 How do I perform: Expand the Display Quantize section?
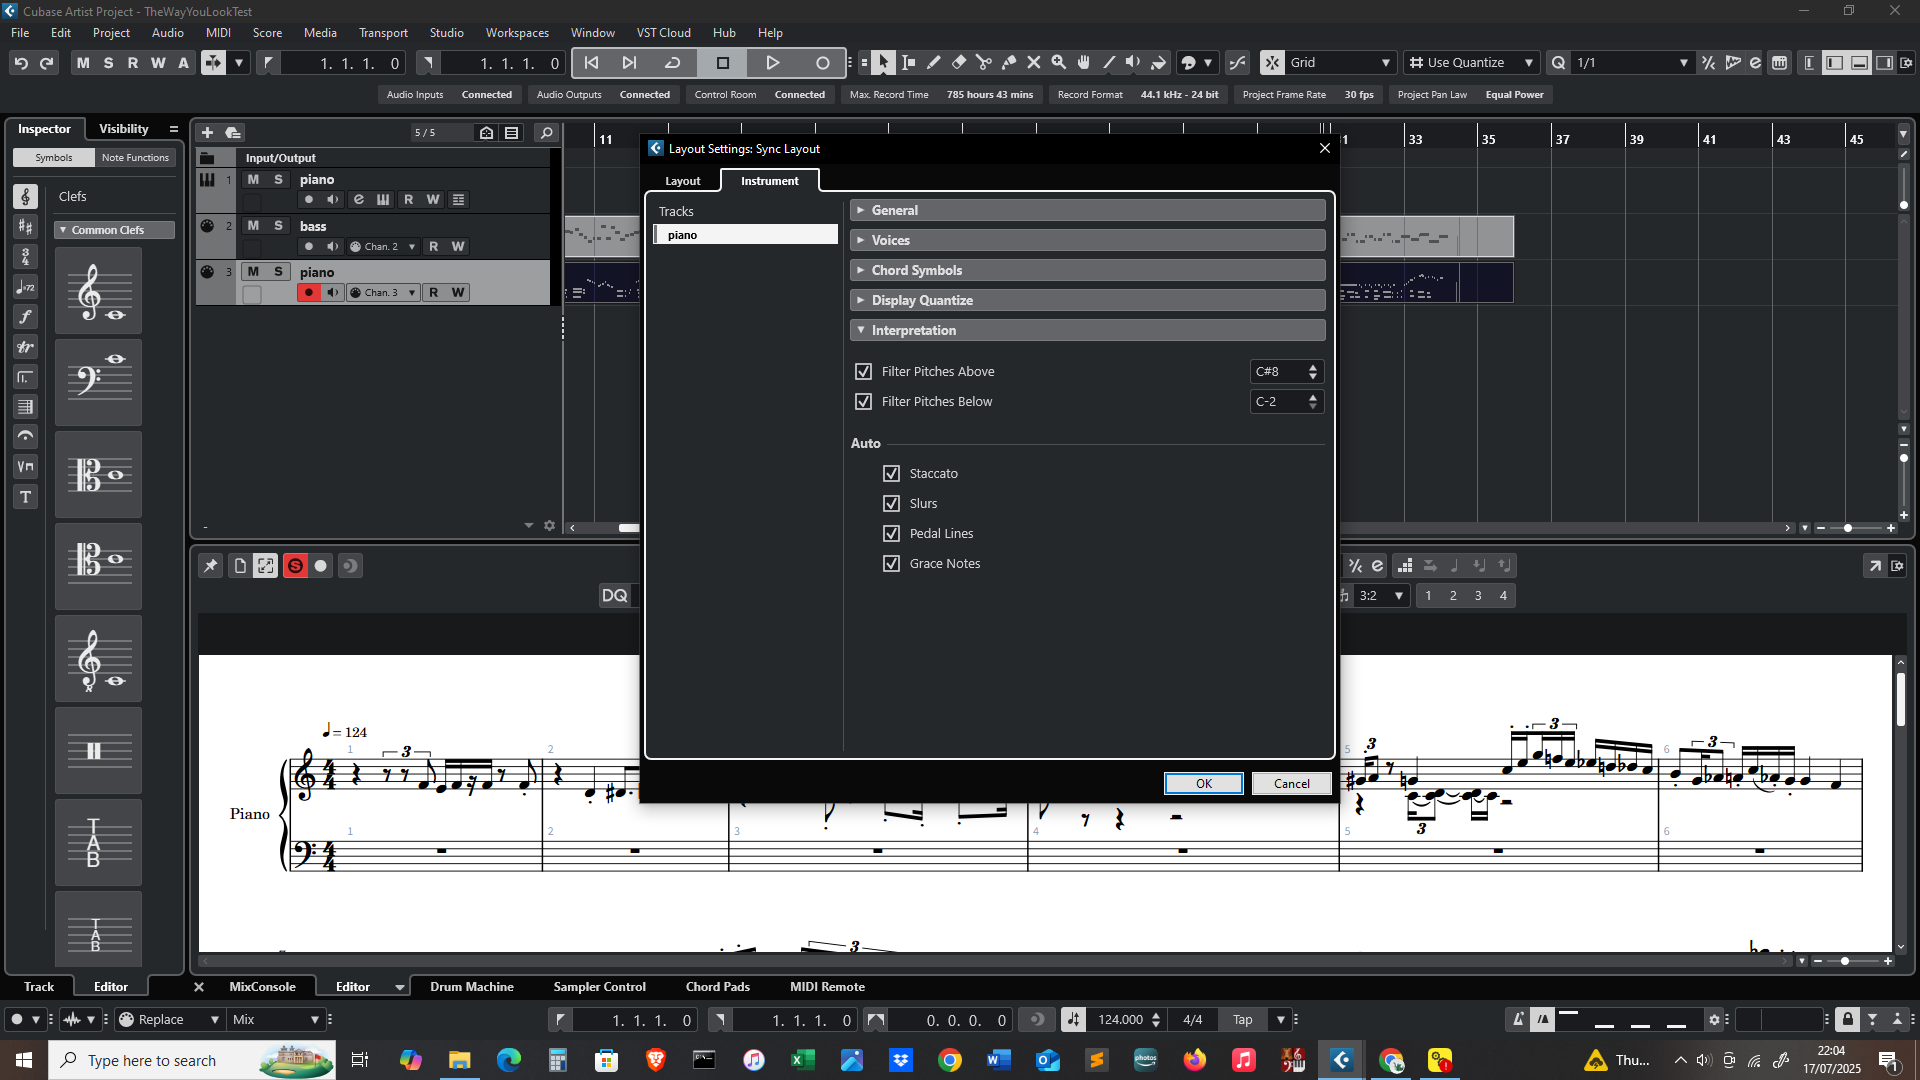point(921,300)
